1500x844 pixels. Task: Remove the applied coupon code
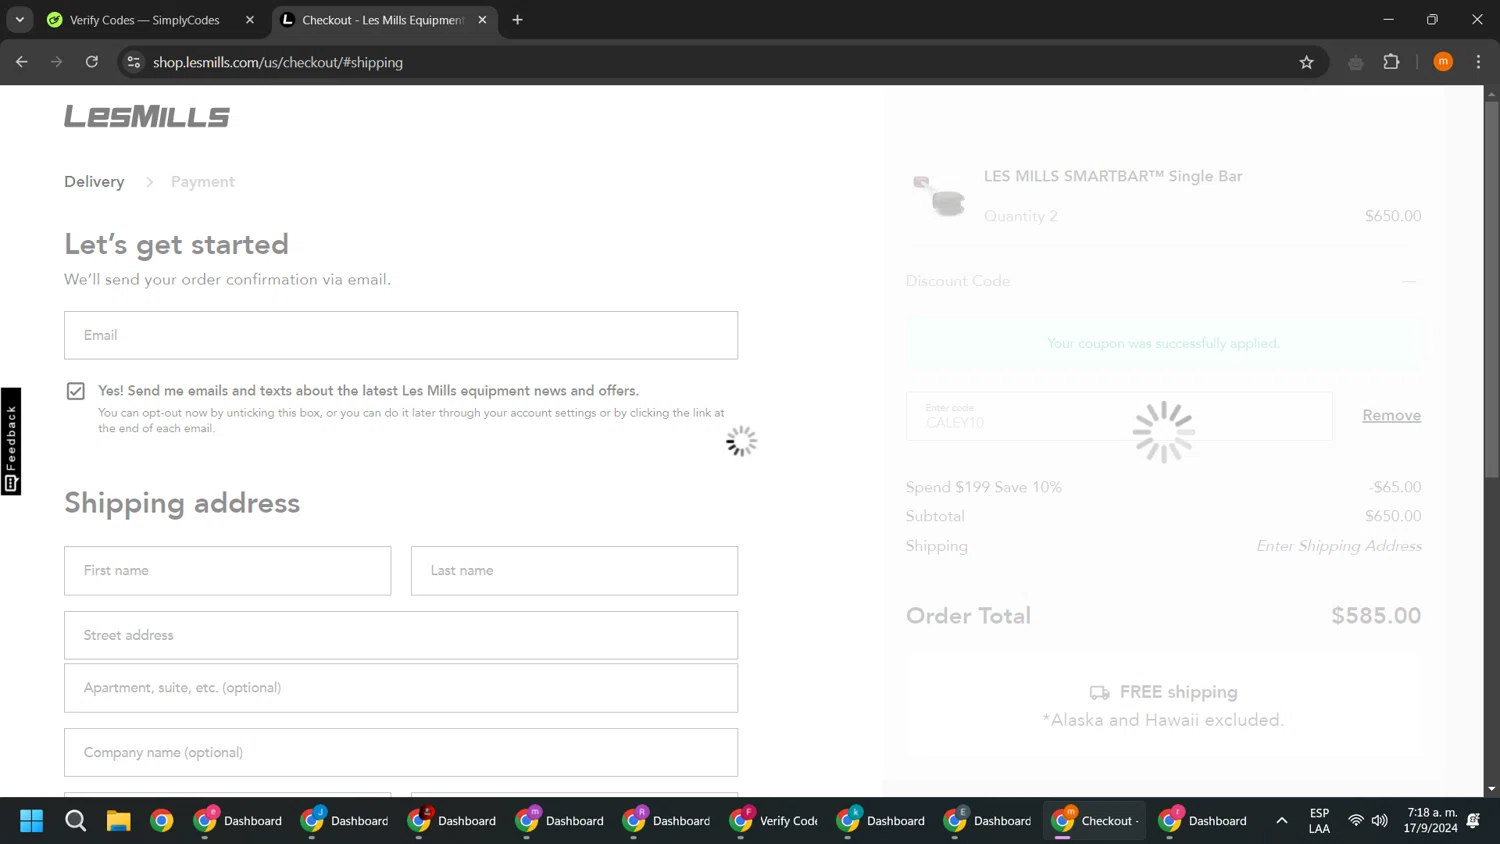[1391, 415]
